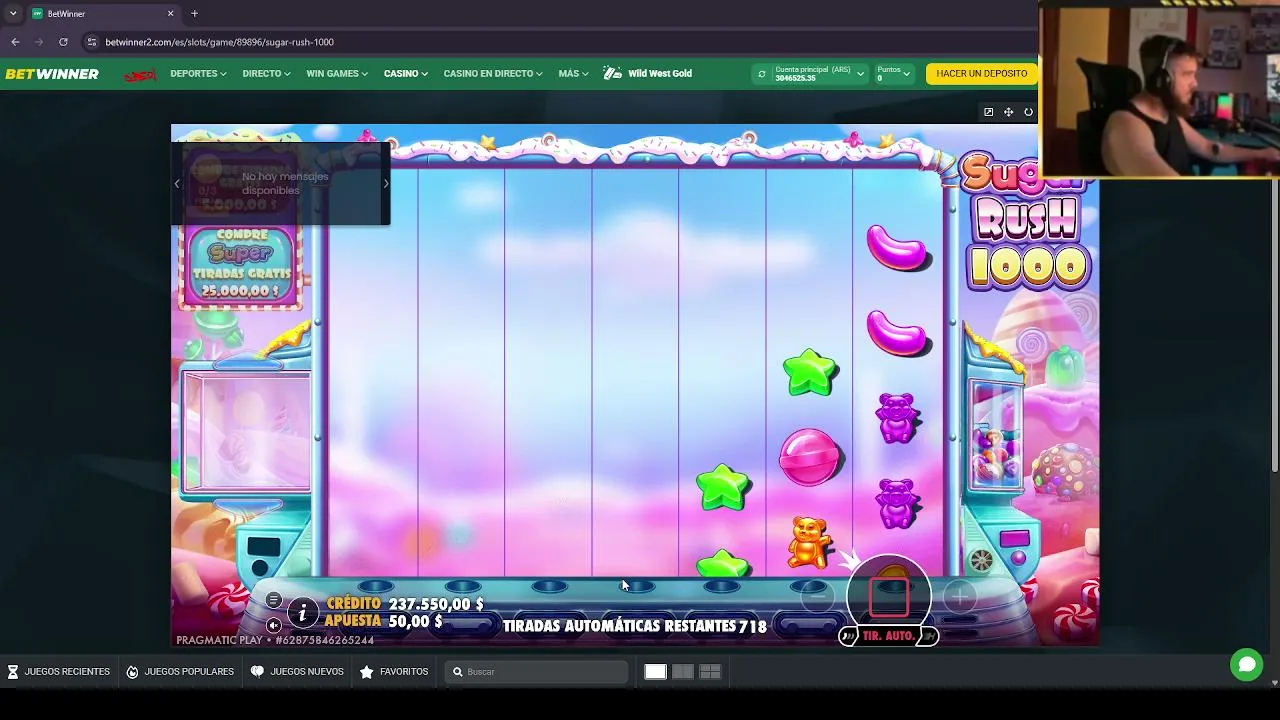Viewport: 1280px width, 720px height.
Task: Open a new browser tab
Action: point(194,14)
